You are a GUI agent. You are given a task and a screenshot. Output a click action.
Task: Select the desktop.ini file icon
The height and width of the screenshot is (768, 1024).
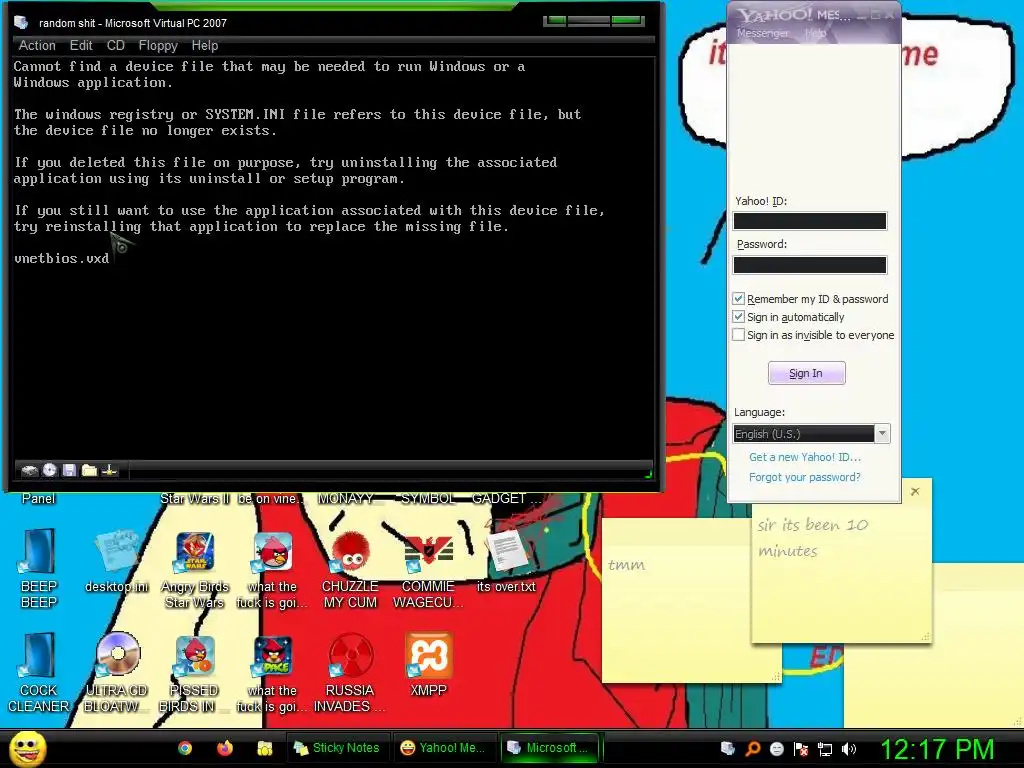point(117,562)
